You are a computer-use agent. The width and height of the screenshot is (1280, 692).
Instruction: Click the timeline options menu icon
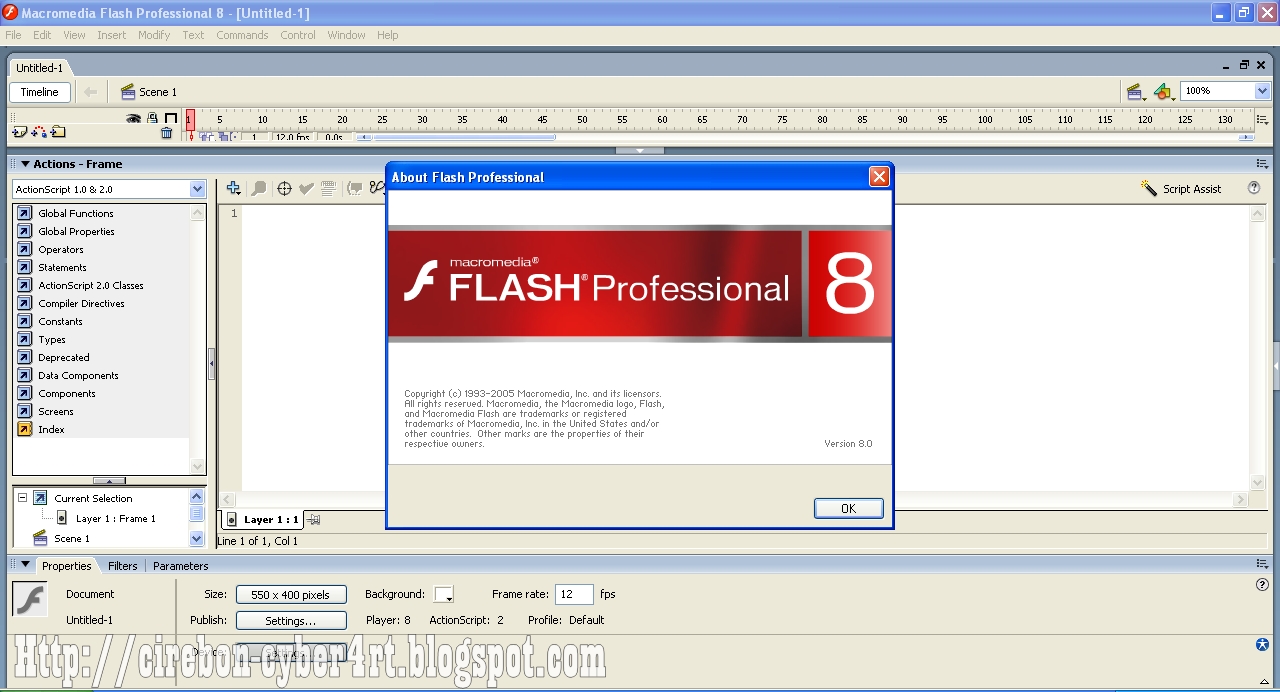pyautogui.click(x=1261, y=120)
